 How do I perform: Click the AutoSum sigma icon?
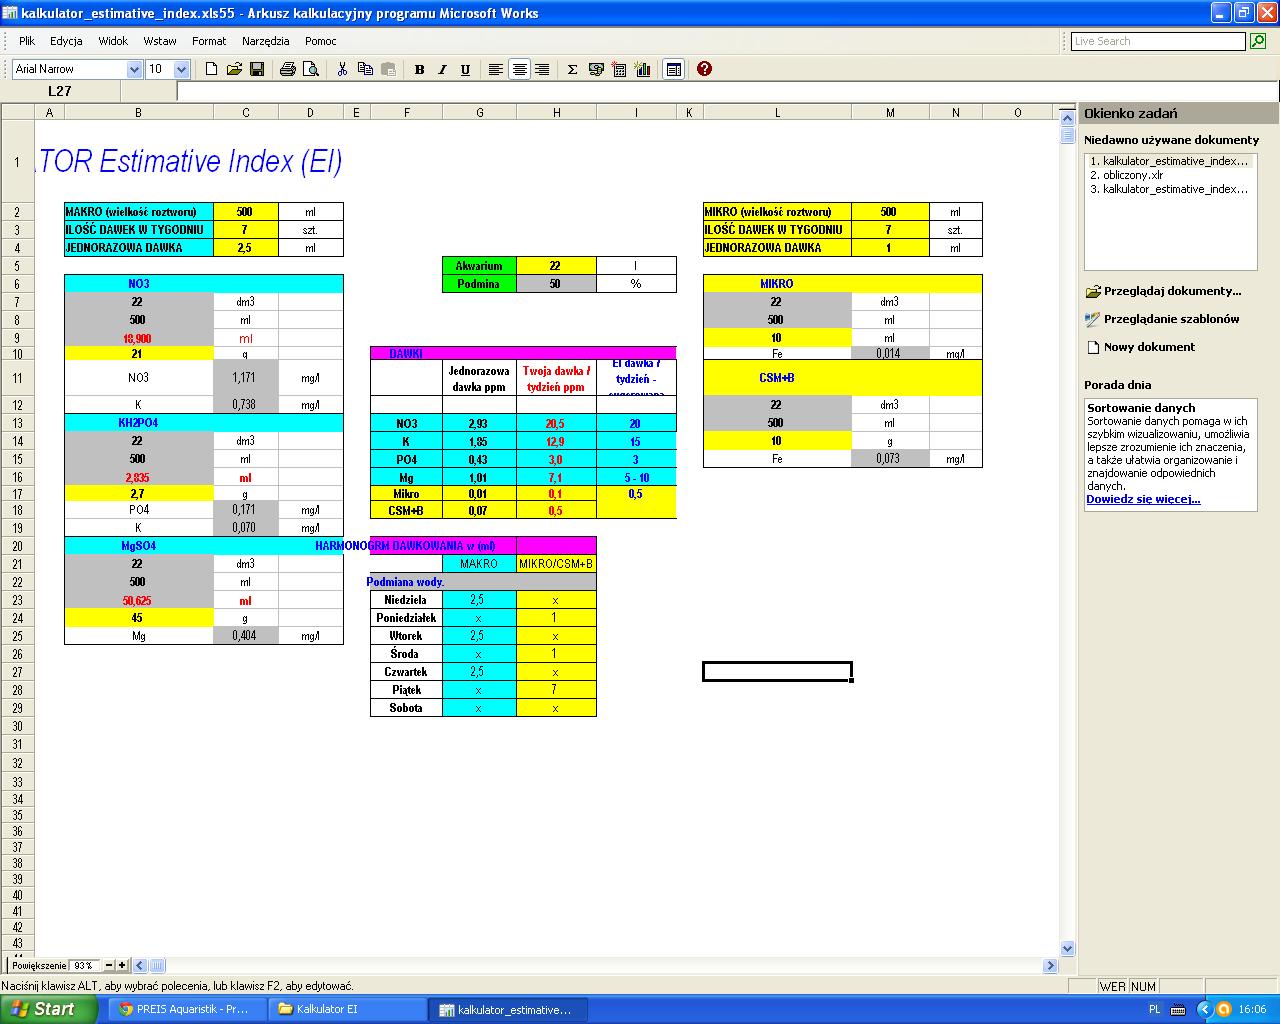tap(572, 69)
